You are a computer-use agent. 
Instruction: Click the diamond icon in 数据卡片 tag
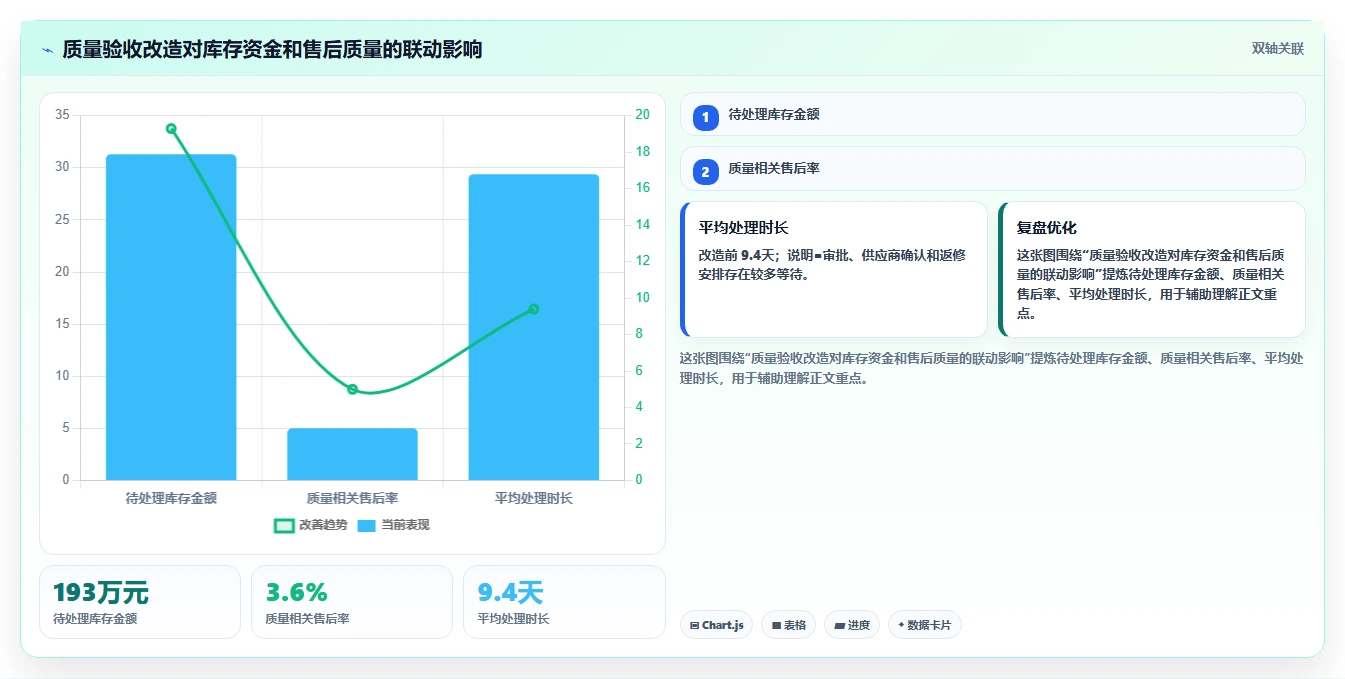[x=901, y=625]
